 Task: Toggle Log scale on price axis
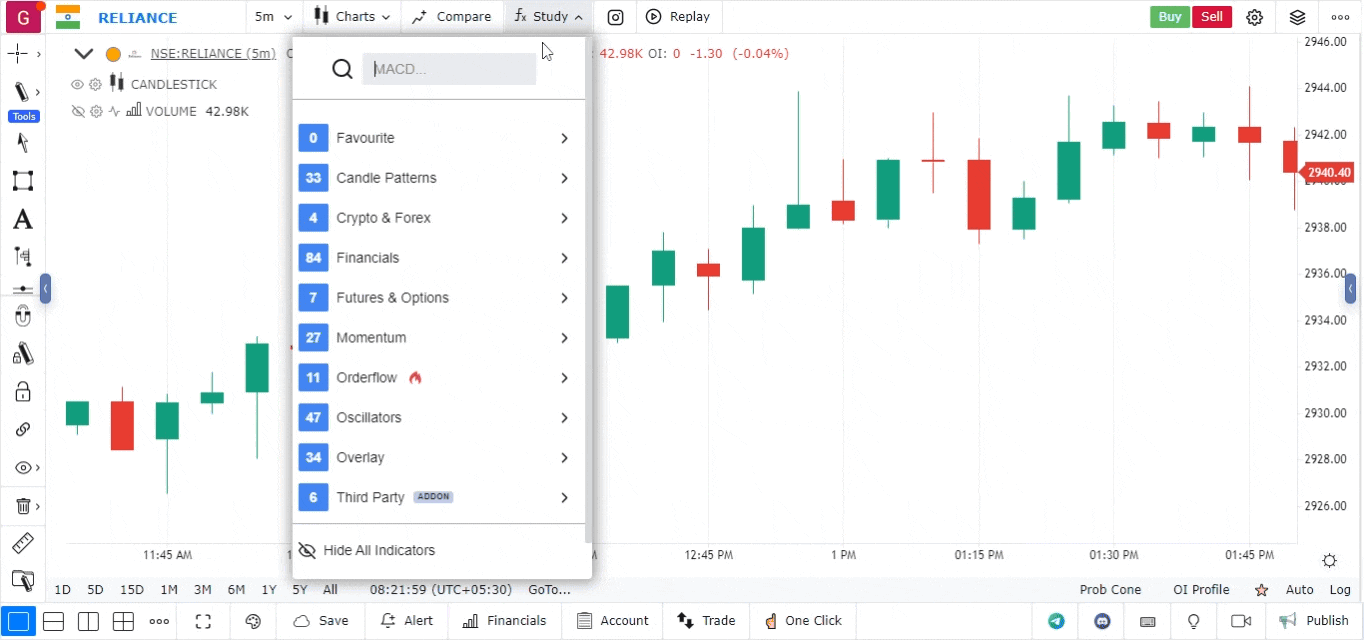point(1340,590)
